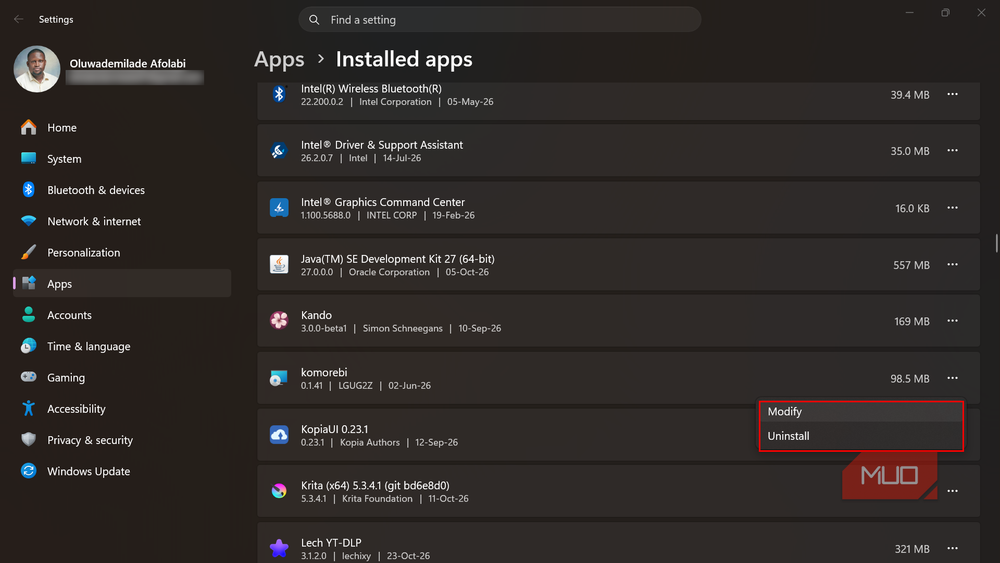Screen dimensions: 1000x563
Task: Click the Intel Wireless Bluetooth app icon
Action: pyautogui.click(x=279, y=94)
